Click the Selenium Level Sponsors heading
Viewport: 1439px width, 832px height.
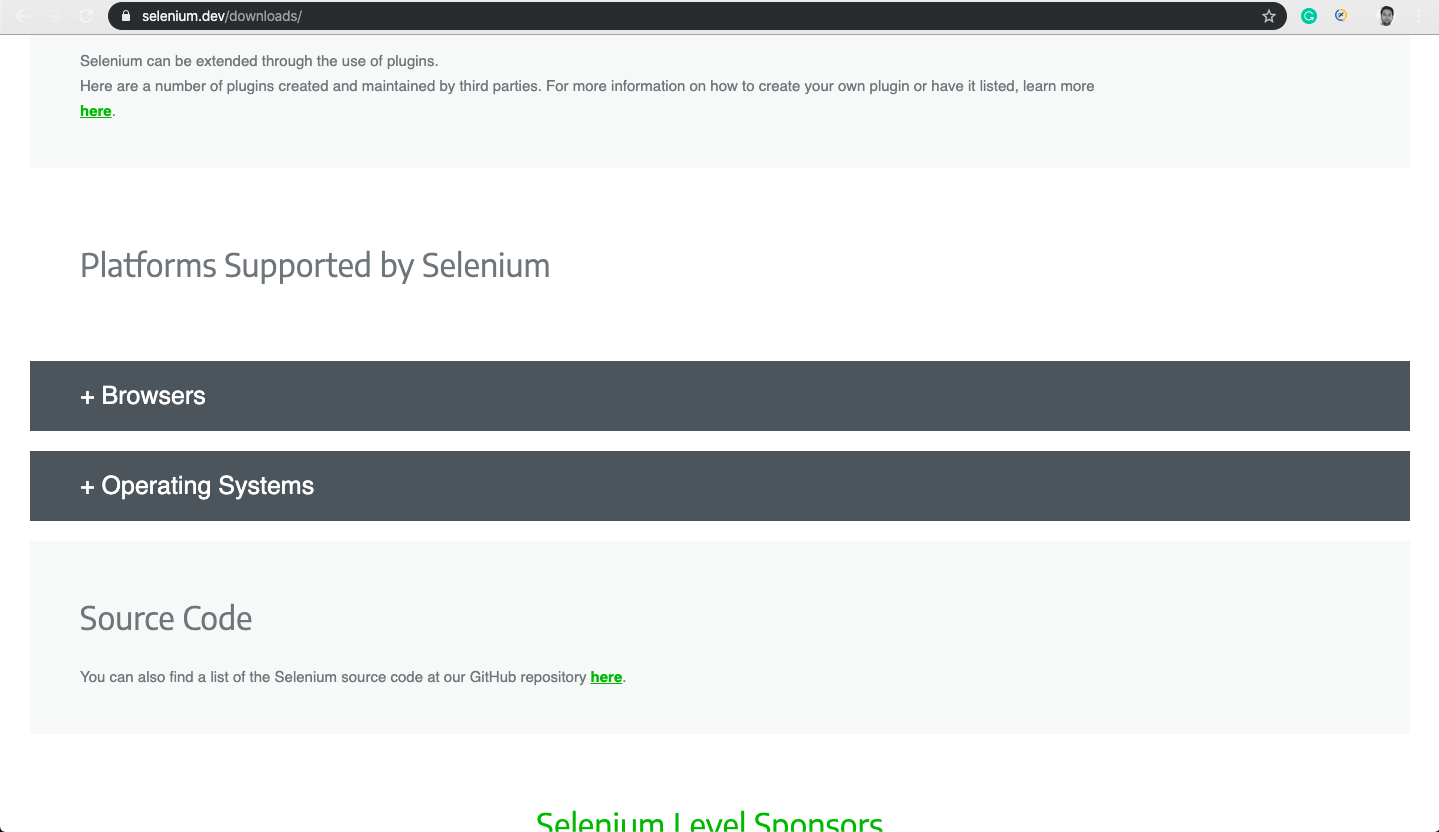[709, 822]
